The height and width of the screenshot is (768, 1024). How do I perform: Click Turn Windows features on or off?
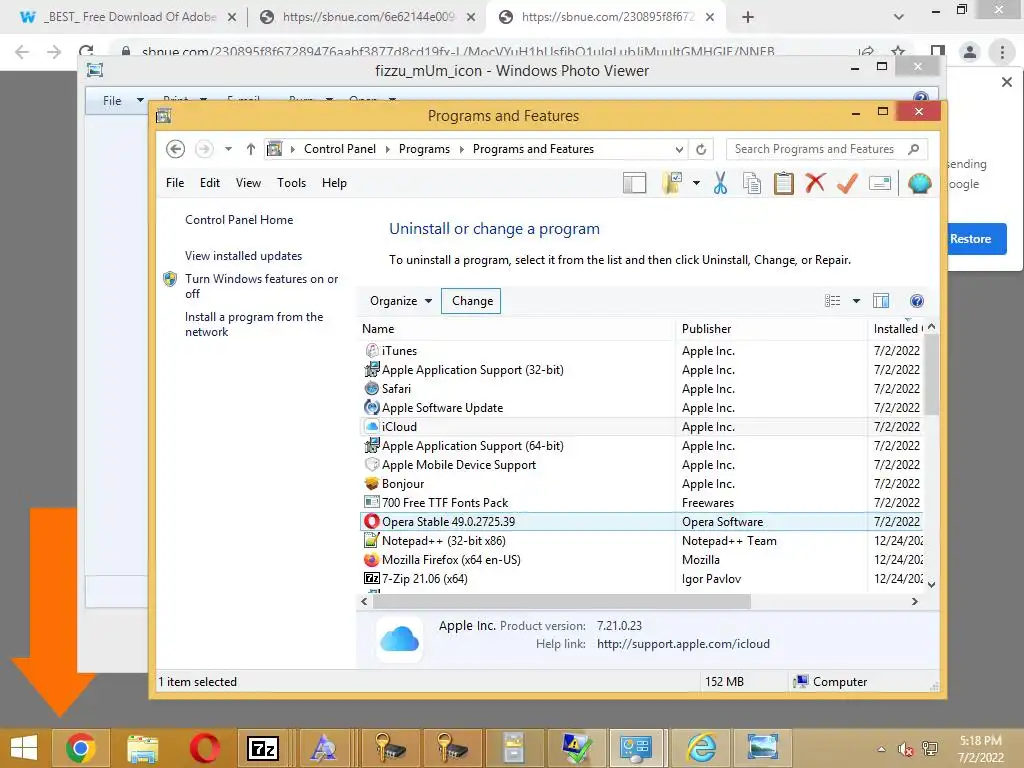click(x=261, y=286)
